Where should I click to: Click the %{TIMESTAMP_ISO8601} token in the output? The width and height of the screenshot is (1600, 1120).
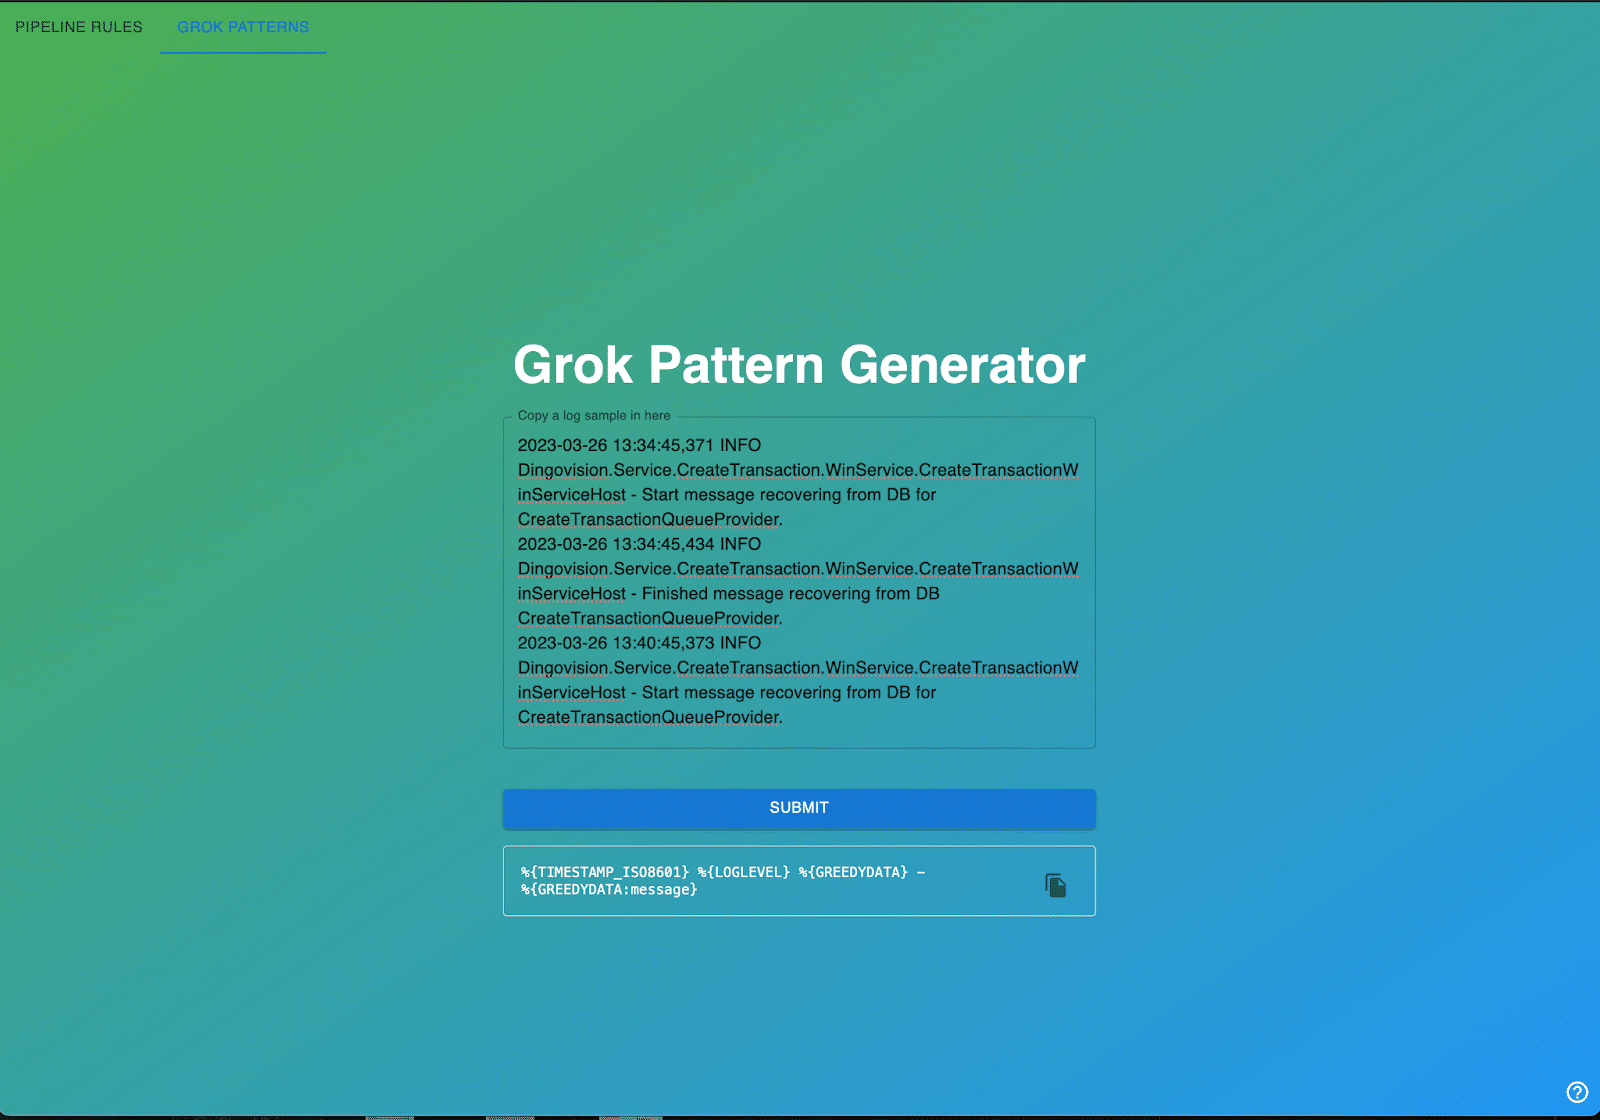pos(604,873)
